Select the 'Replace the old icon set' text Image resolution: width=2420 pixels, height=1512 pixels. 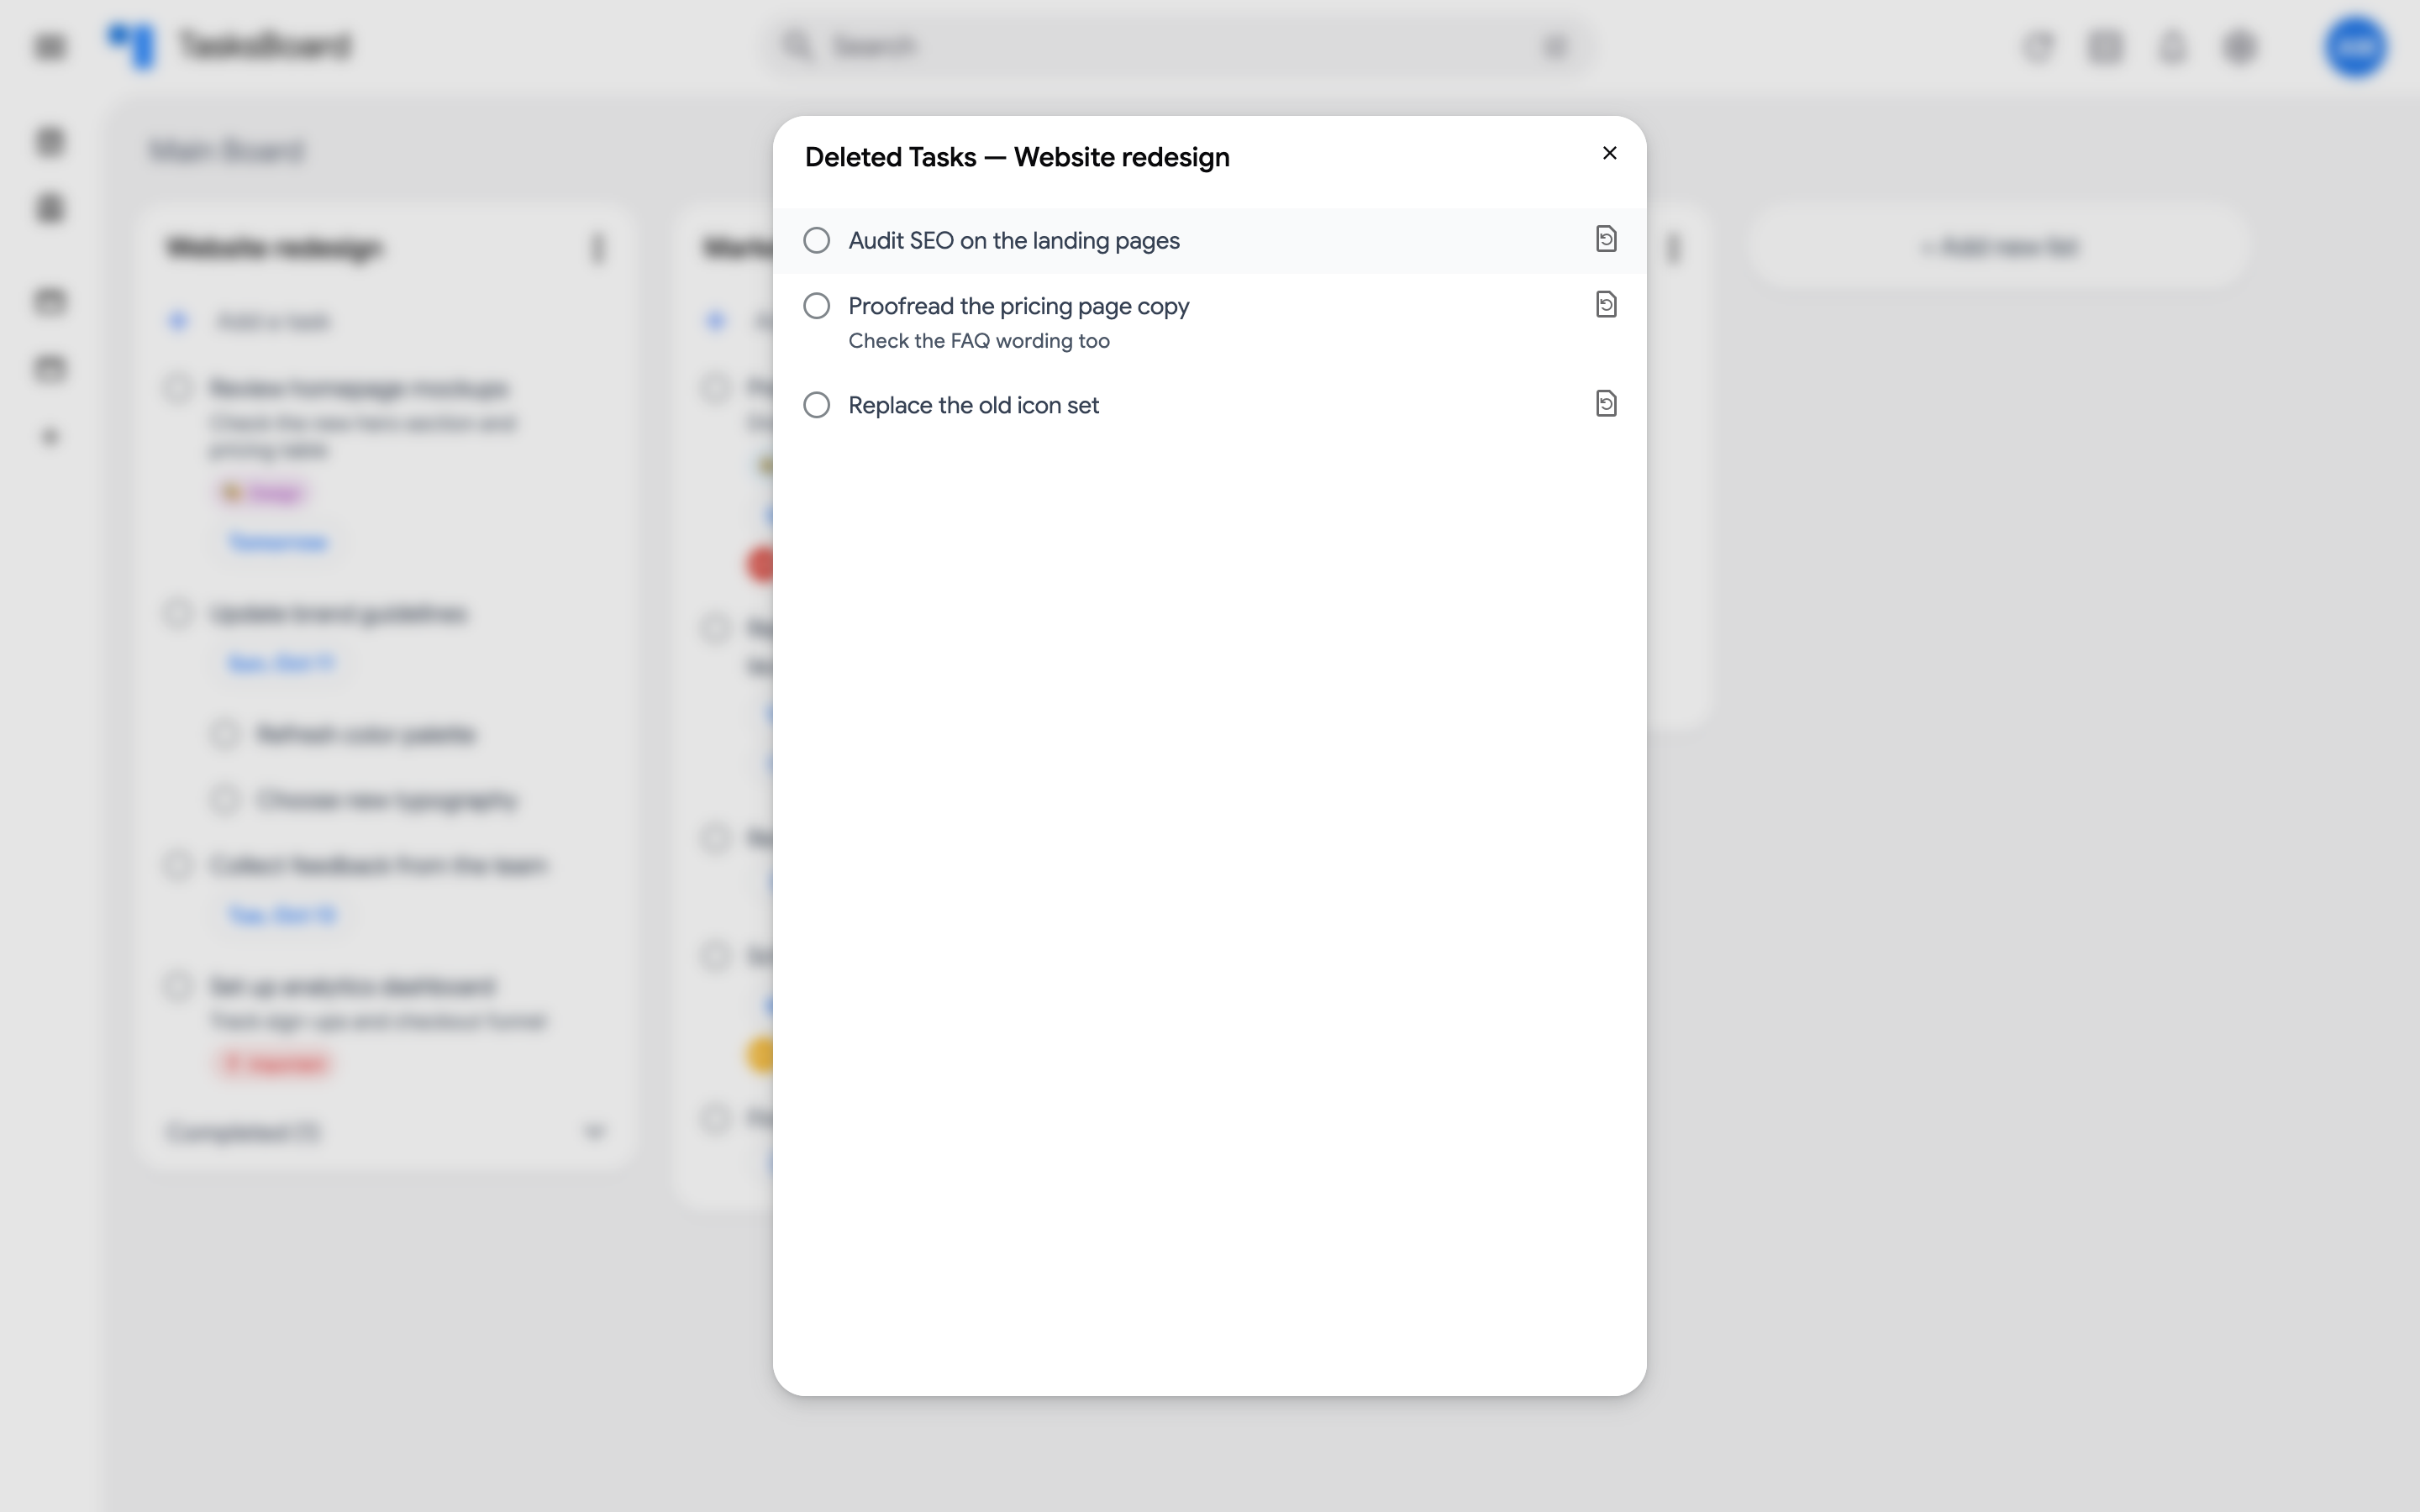tap(973, 405)
